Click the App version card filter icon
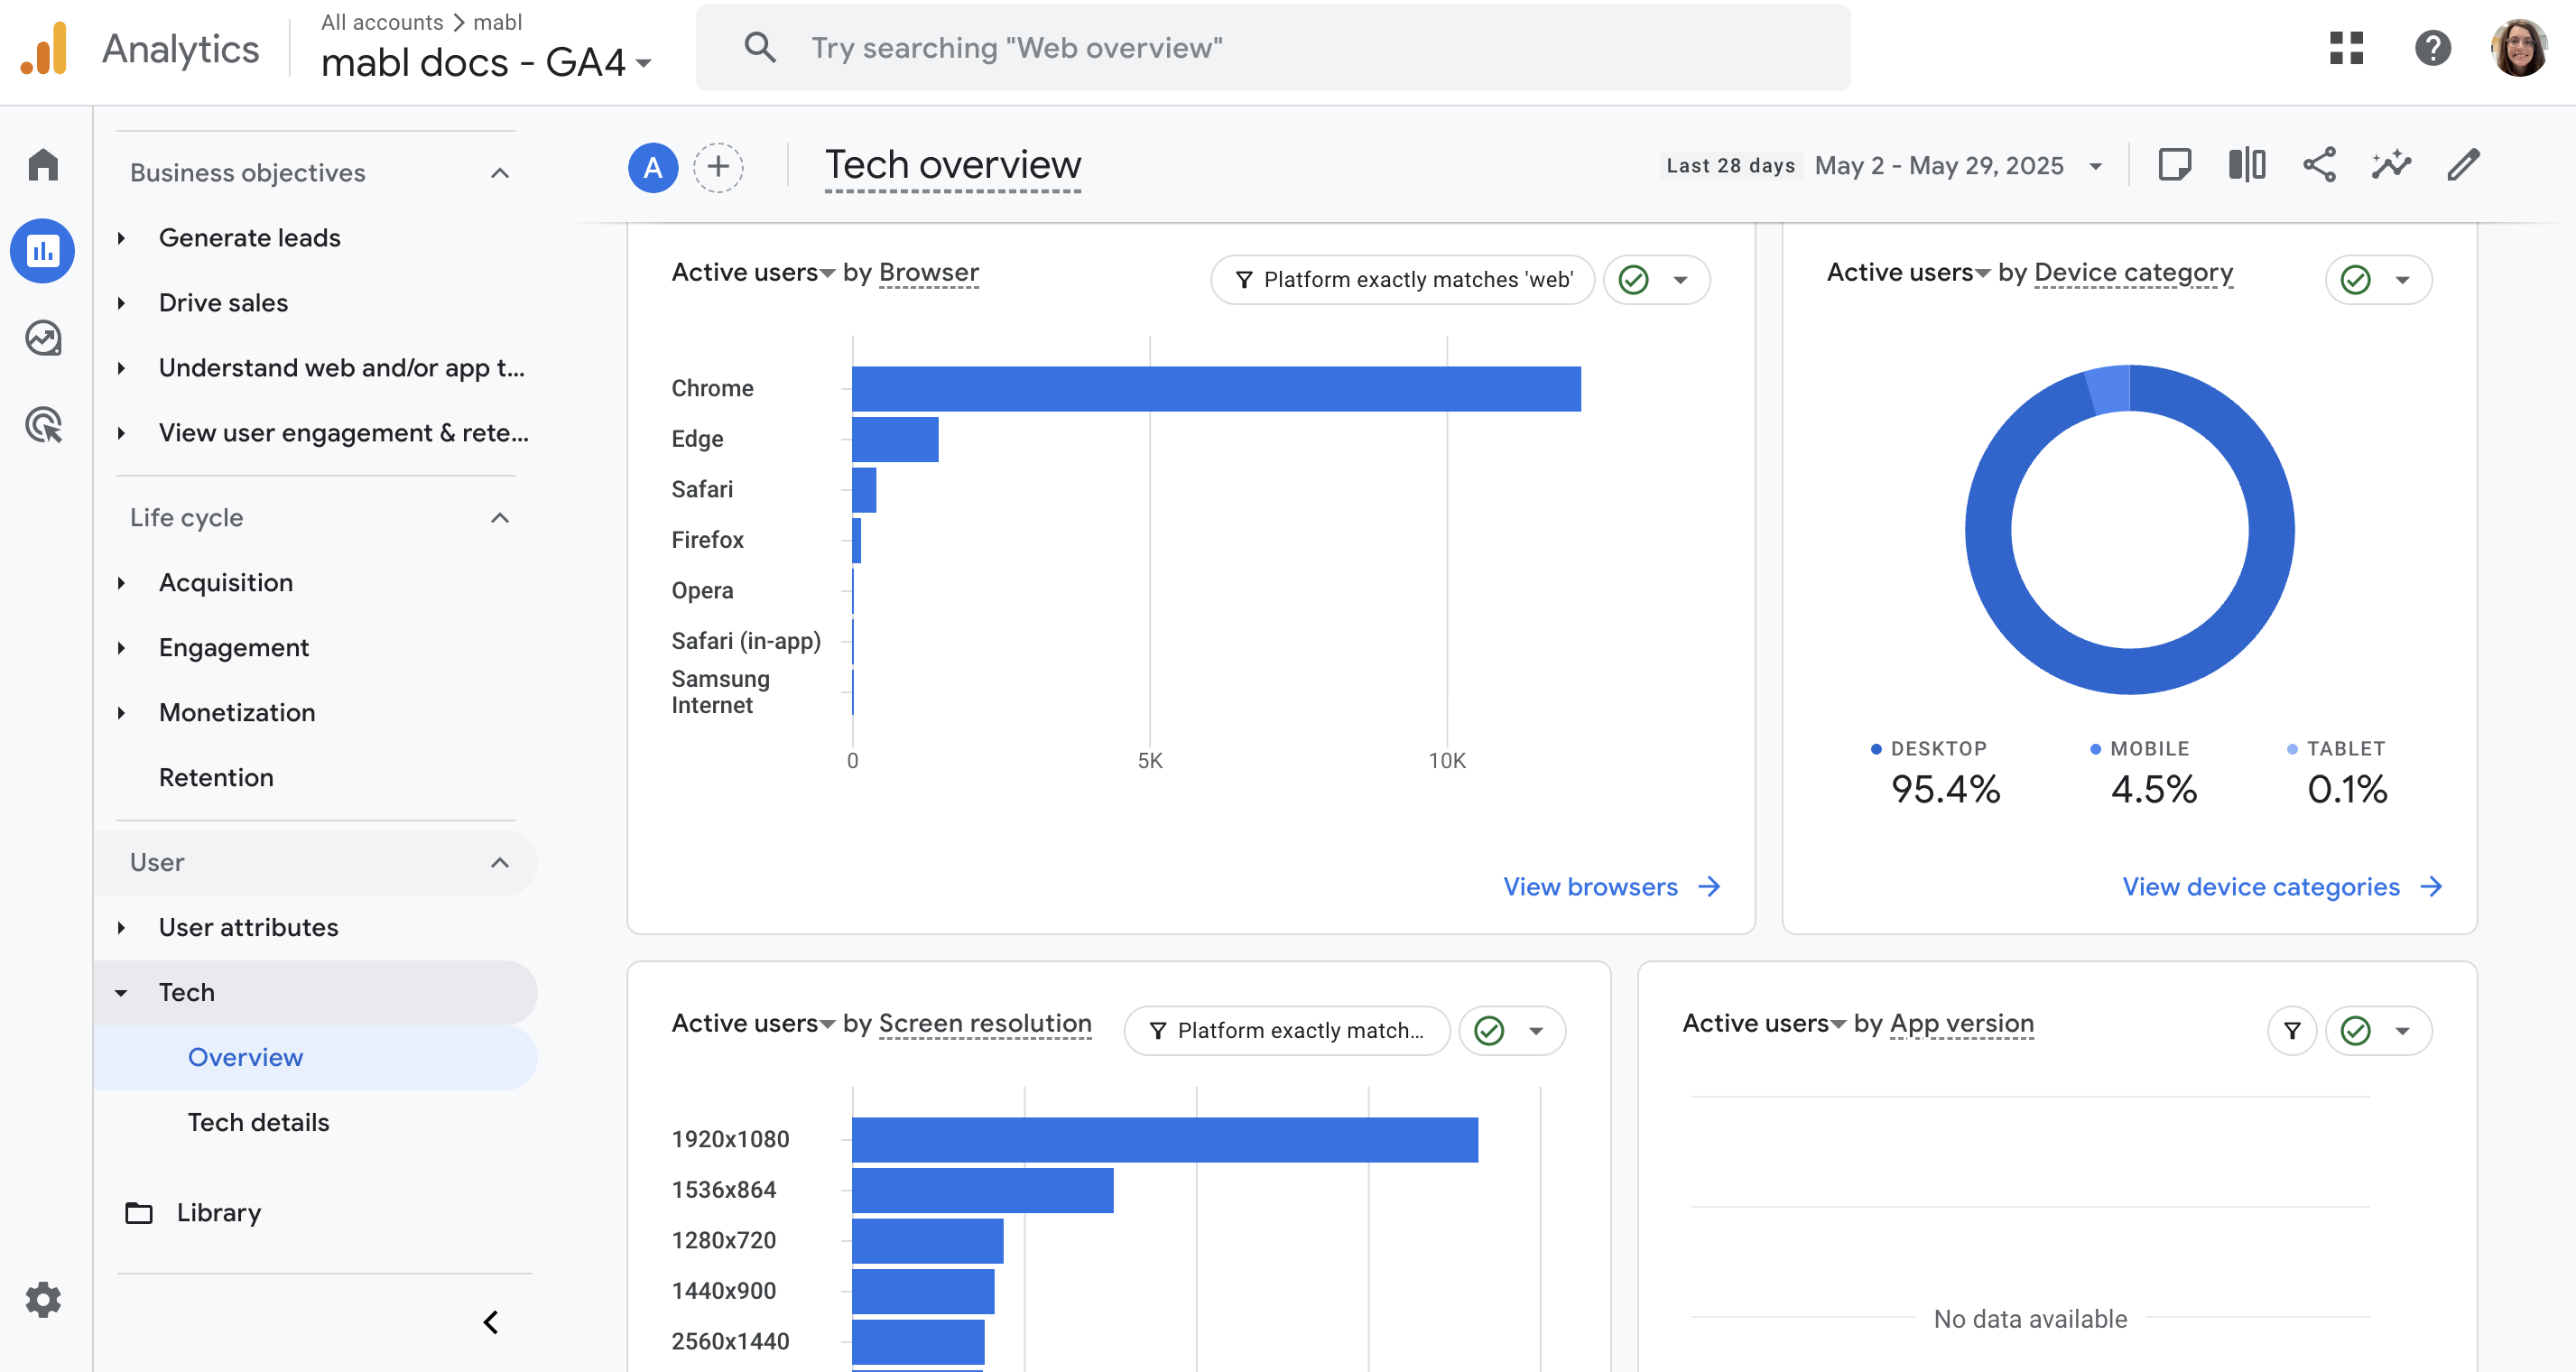The image size is (2576, 1372). (x=2292, y=1030)
